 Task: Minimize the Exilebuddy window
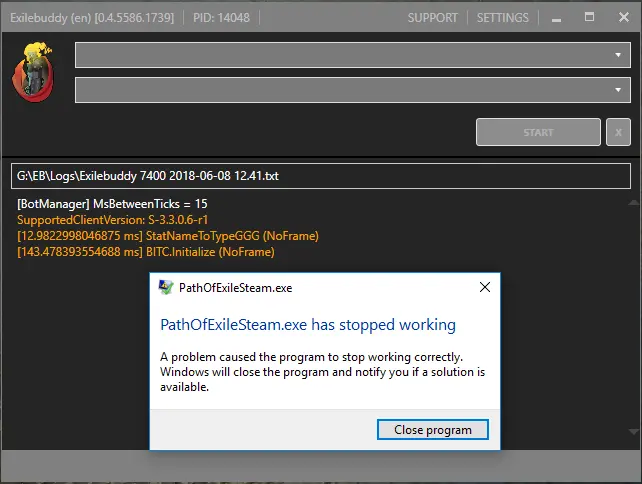(x=556, y=18)
